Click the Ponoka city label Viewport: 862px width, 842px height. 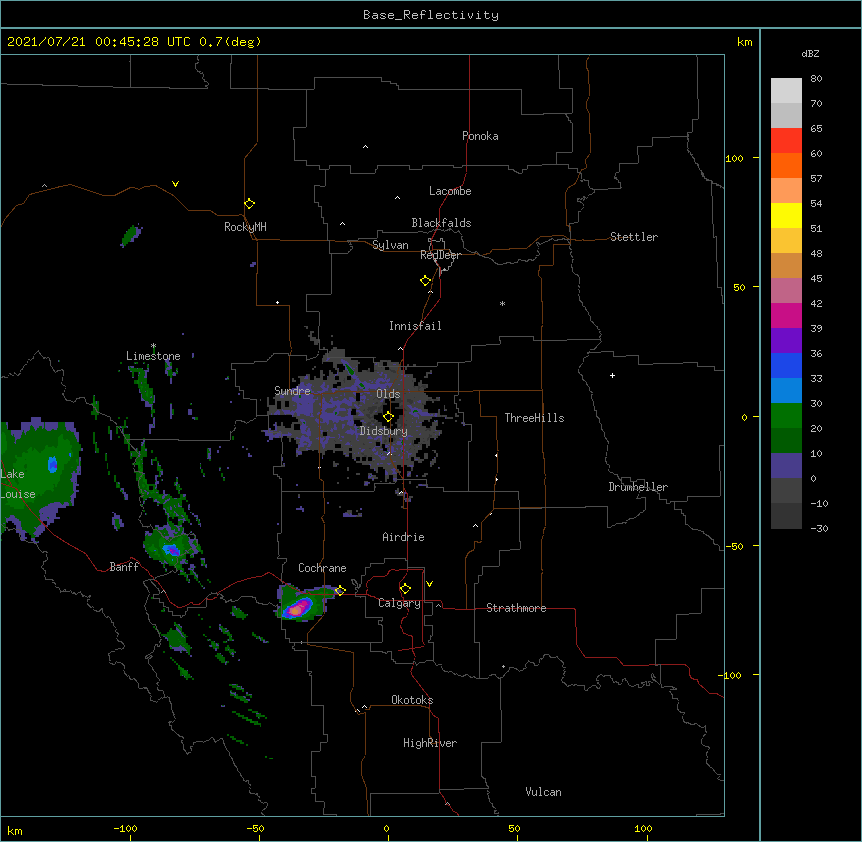[480, 136]
